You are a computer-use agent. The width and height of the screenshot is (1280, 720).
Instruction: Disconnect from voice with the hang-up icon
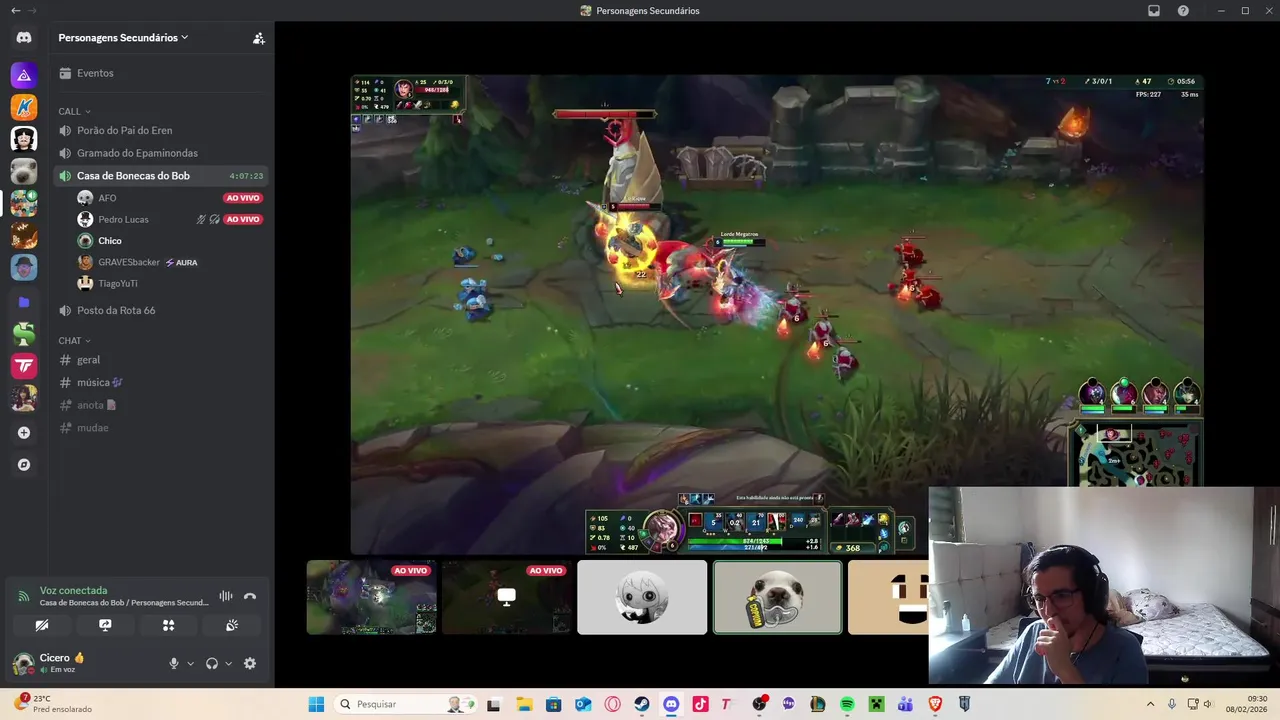point(250,596)
